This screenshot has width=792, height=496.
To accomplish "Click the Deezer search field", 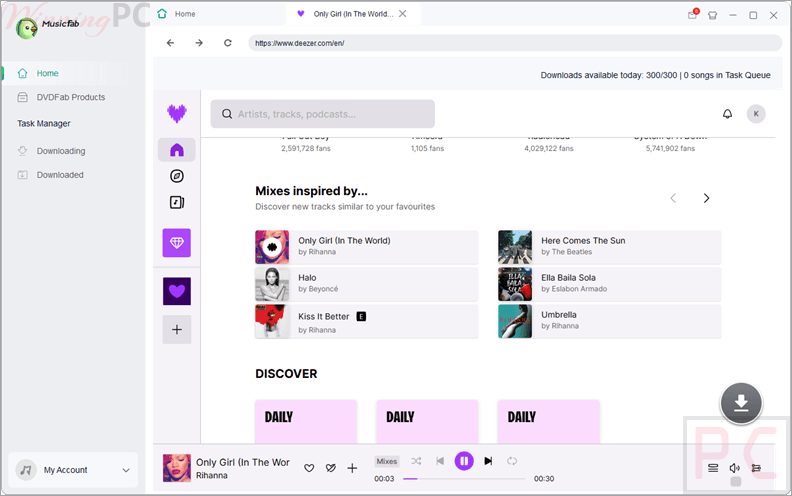I will pos(323,114).
